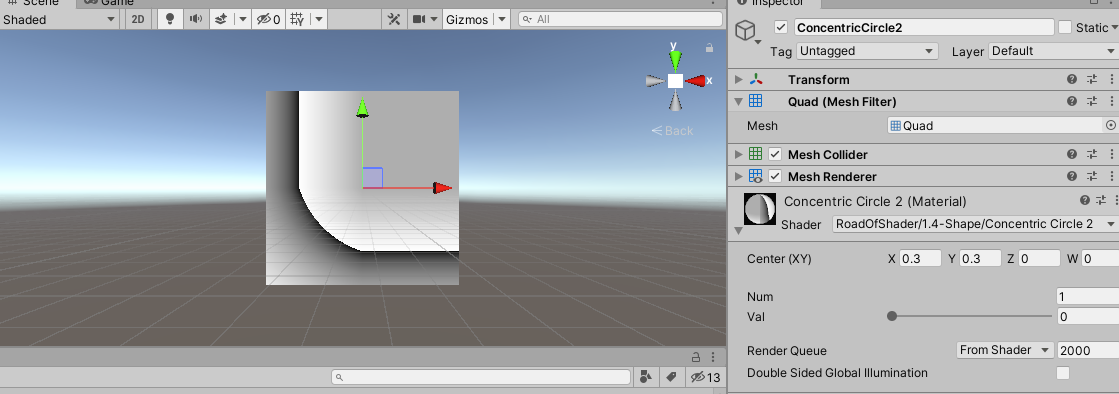
Task: Switch scene to 2D view
Action: tap(138, 19)
